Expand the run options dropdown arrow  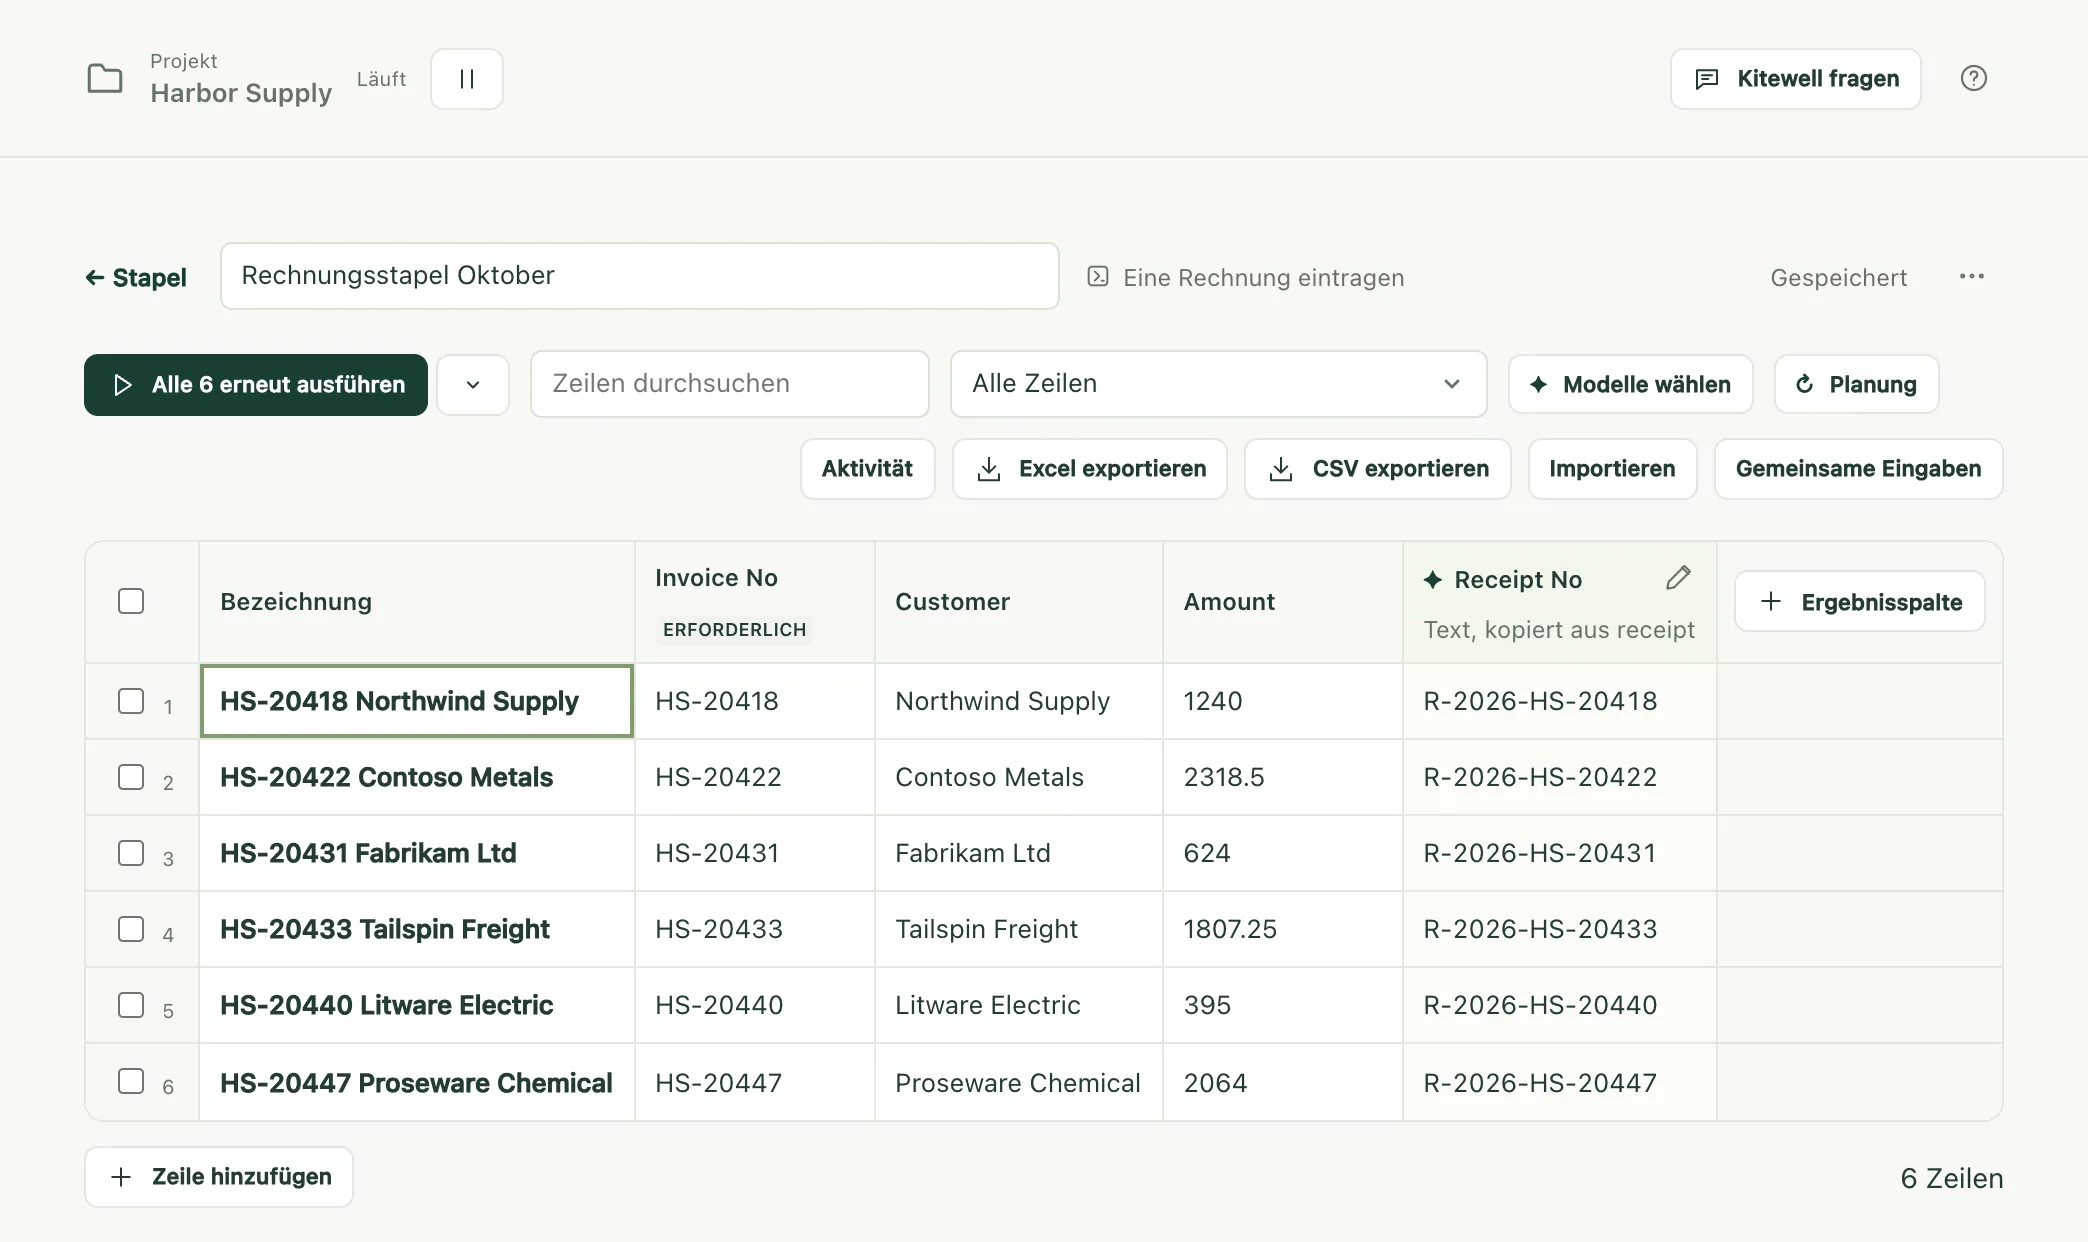(x=473, y=385)
